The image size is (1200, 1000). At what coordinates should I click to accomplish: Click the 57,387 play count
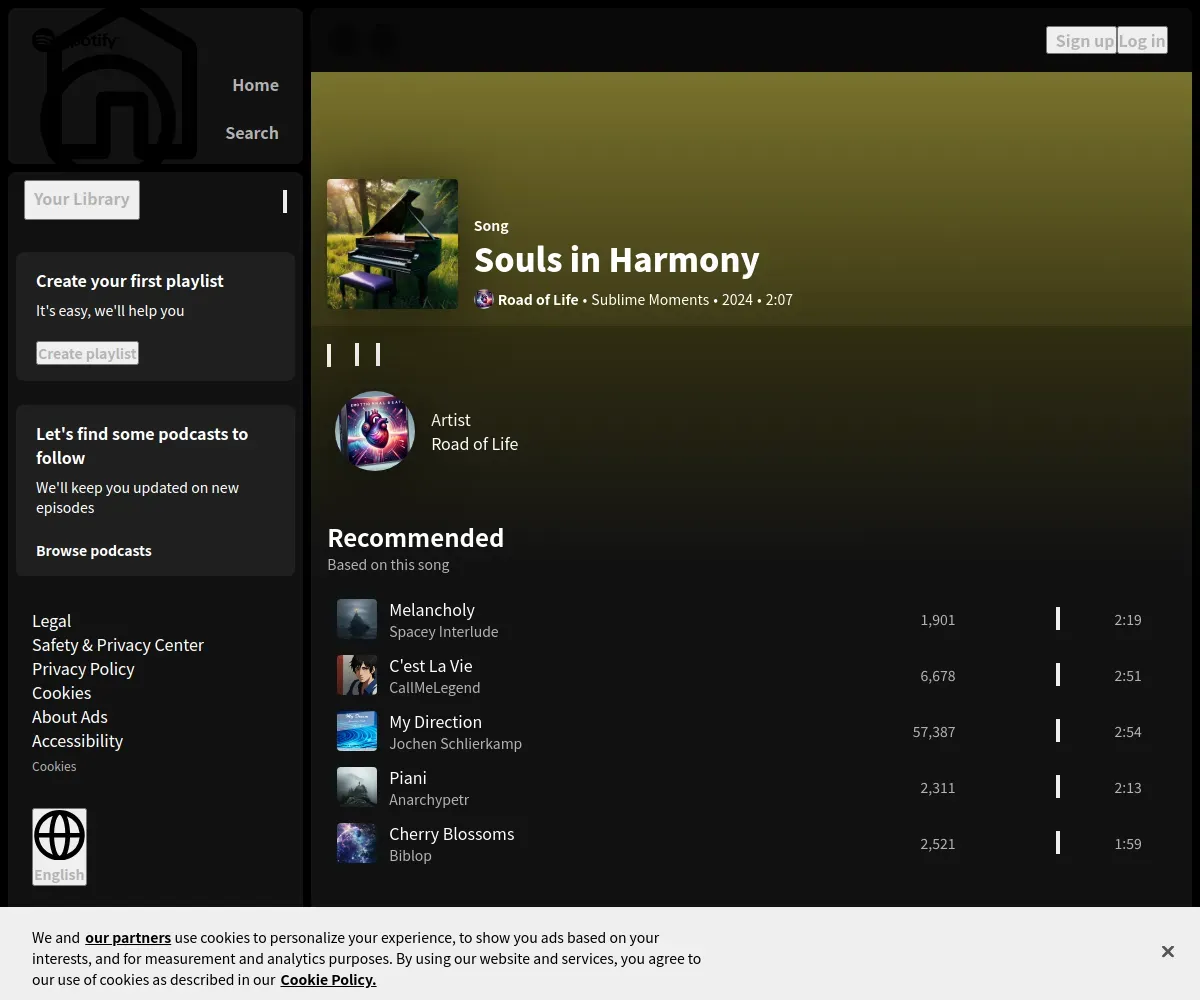click(934, 732)
